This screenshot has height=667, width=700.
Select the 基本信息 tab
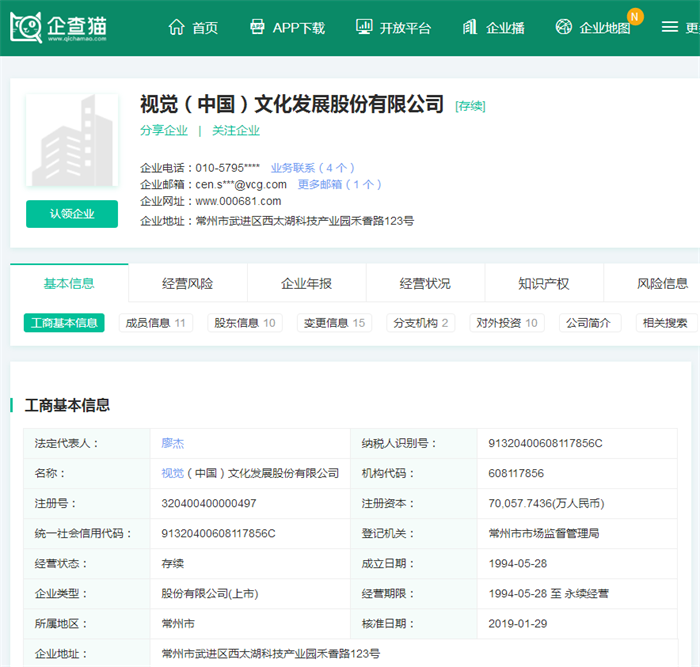click(69, 283)
